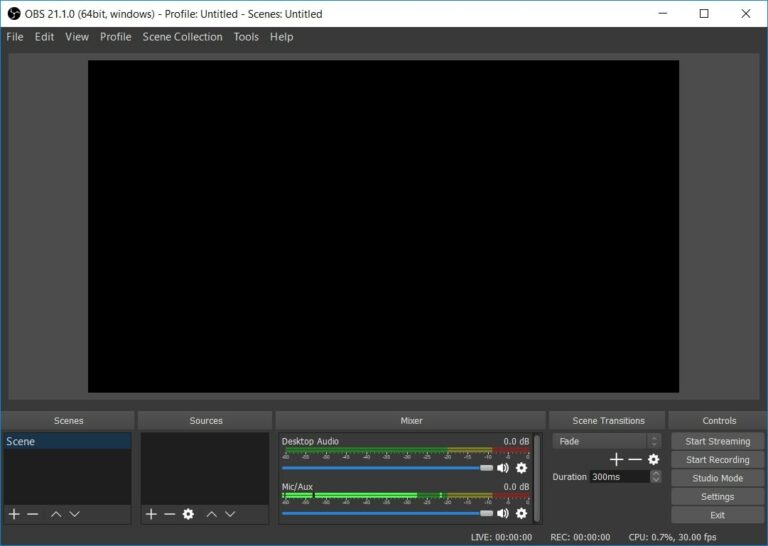The width and height of the screenshot is (768, 546).
Task: Move source up in Sources list
Action: pos(211,514)
